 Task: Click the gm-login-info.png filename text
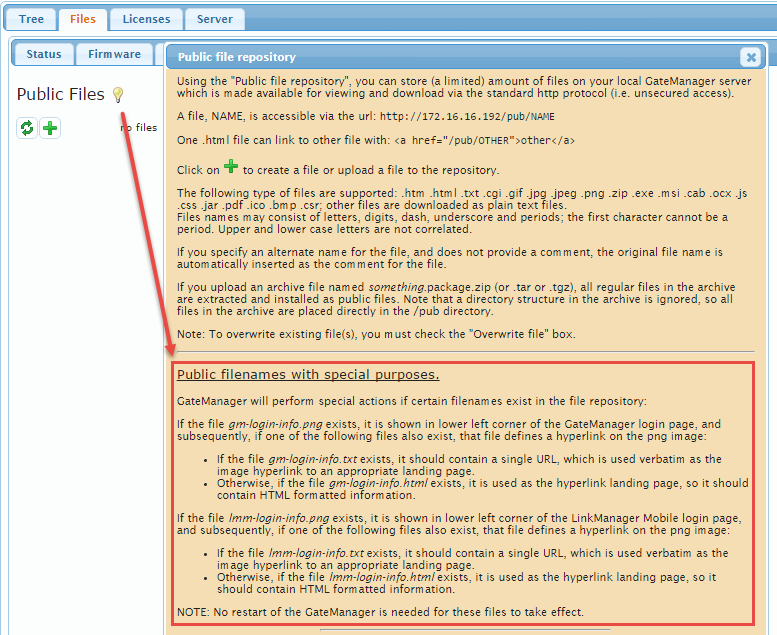point(276,424)
